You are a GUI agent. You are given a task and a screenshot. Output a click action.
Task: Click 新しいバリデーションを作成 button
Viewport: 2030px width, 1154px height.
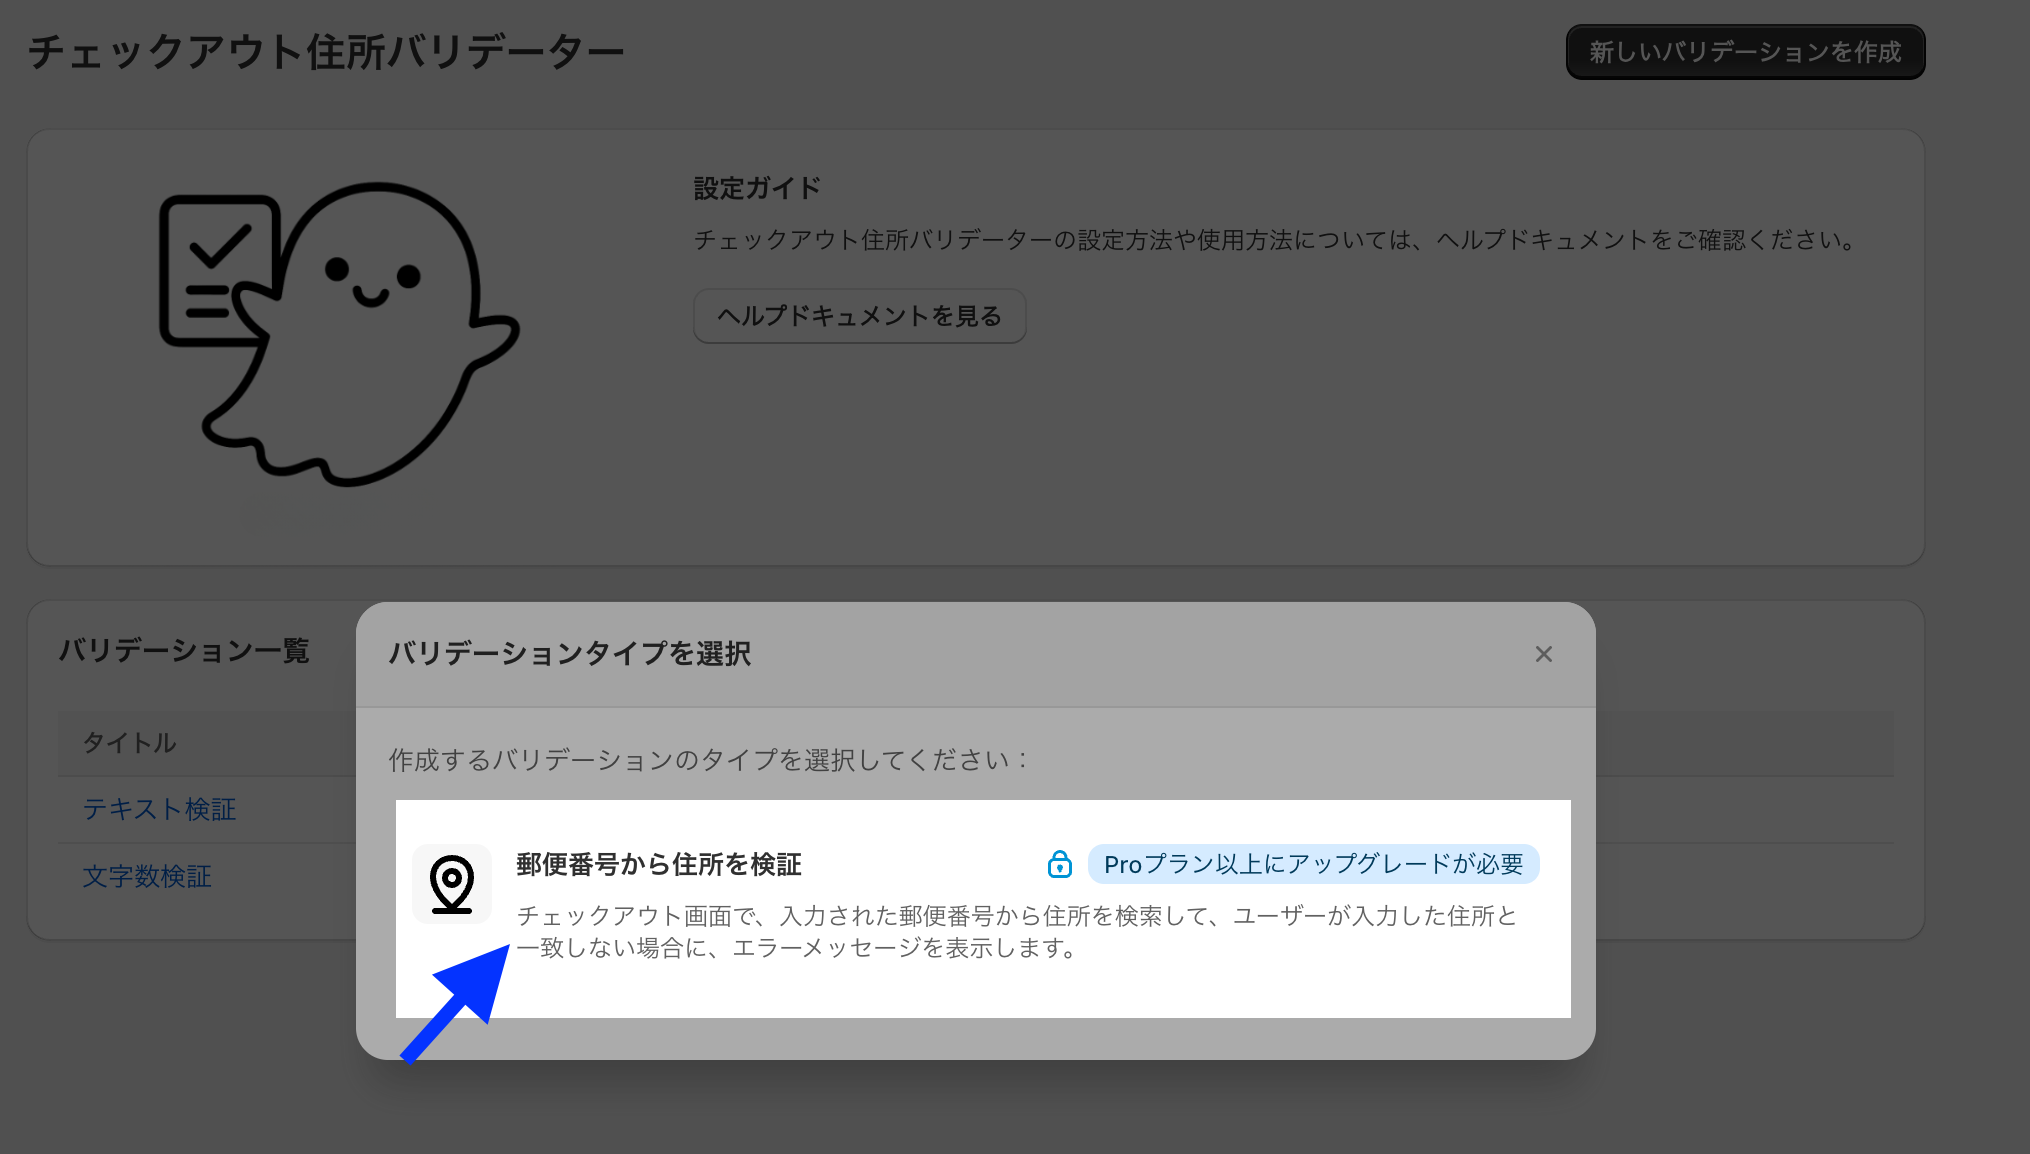pyautogui.click(x=1745, y=52)
